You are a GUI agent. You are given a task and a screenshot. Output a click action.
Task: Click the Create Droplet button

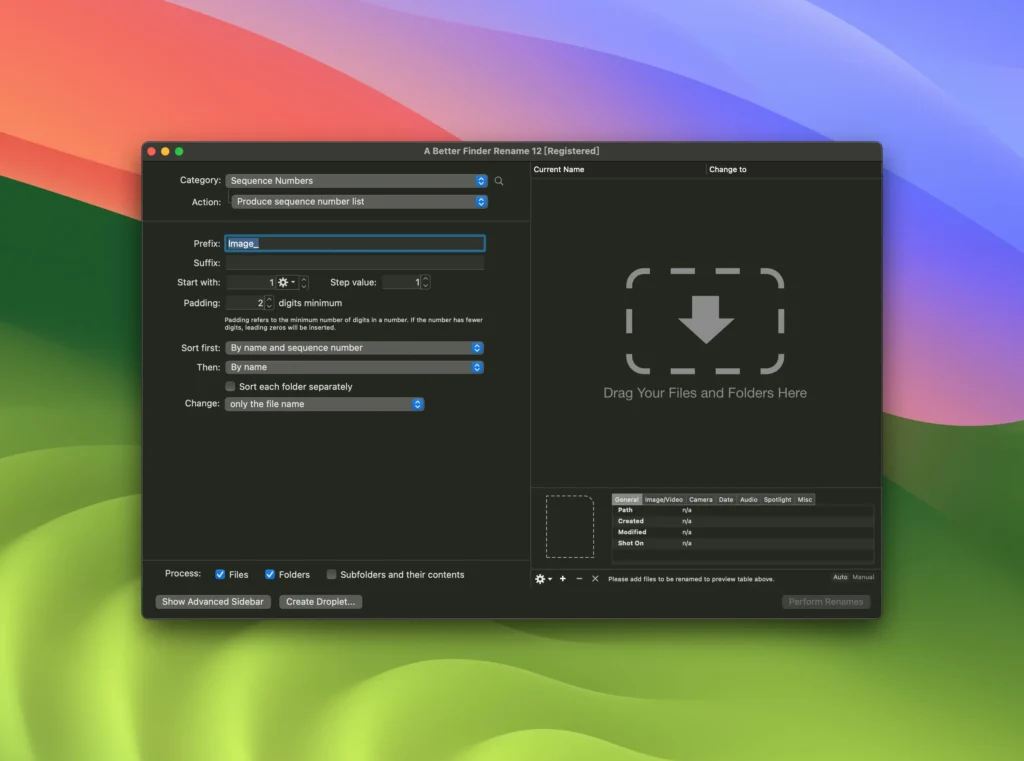coord(320,602)
